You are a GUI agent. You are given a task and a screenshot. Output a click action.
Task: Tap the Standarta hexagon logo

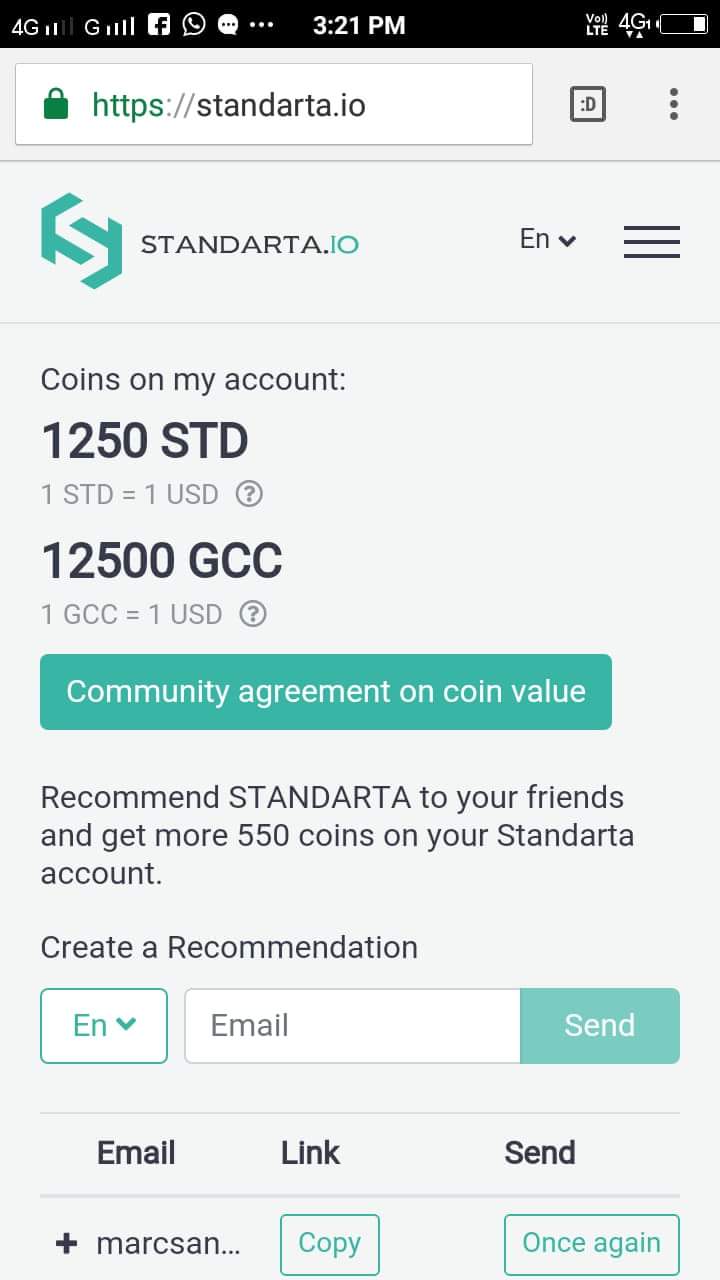click(81, 241)
